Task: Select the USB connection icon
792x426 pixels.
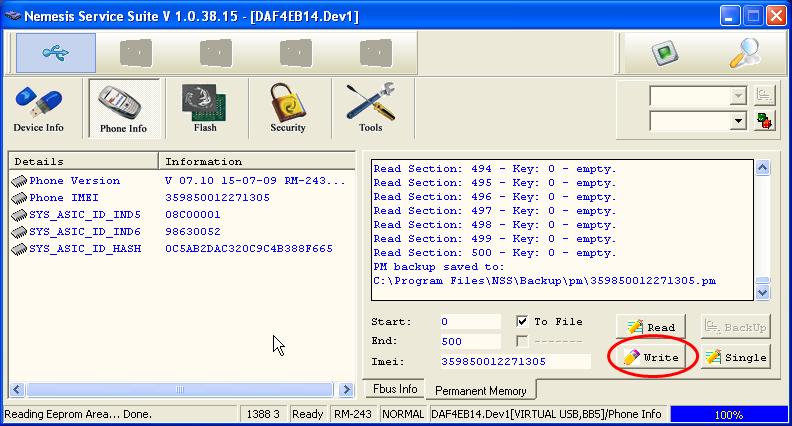Action: point(56,53)
